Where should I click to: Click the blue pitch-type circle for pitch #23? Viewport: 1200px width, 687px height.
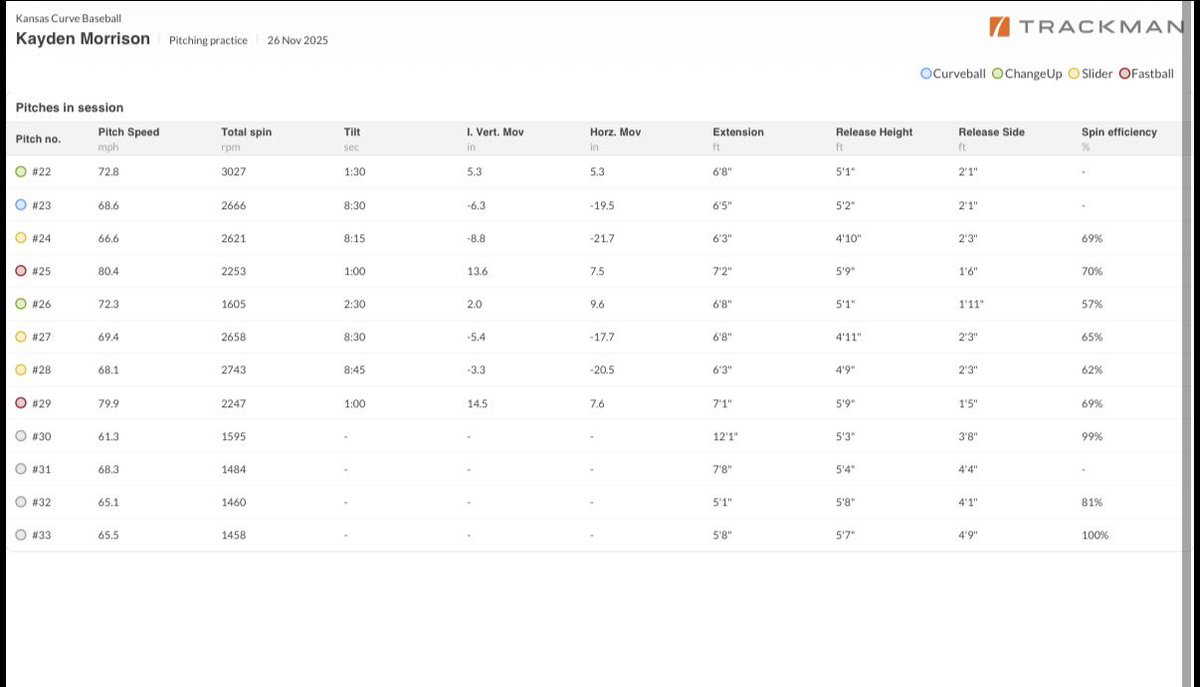coord(22,205)
